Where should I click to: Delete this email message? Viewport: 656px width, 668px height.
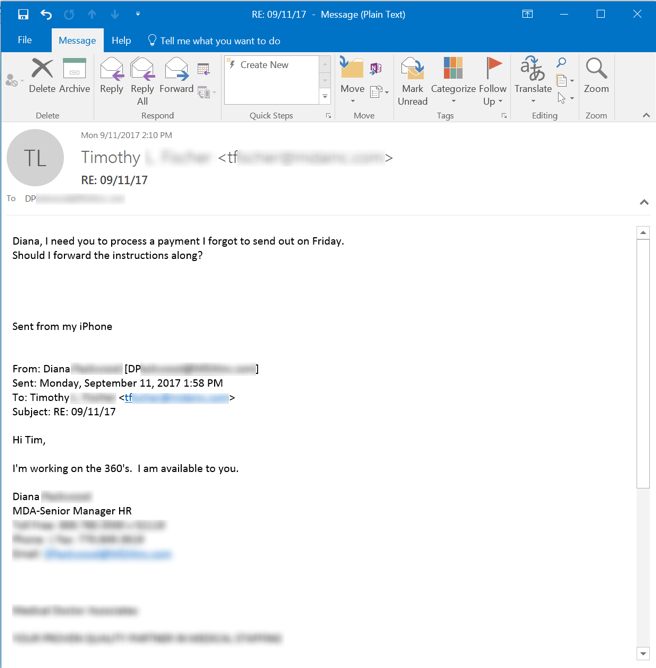coord(42,76)
